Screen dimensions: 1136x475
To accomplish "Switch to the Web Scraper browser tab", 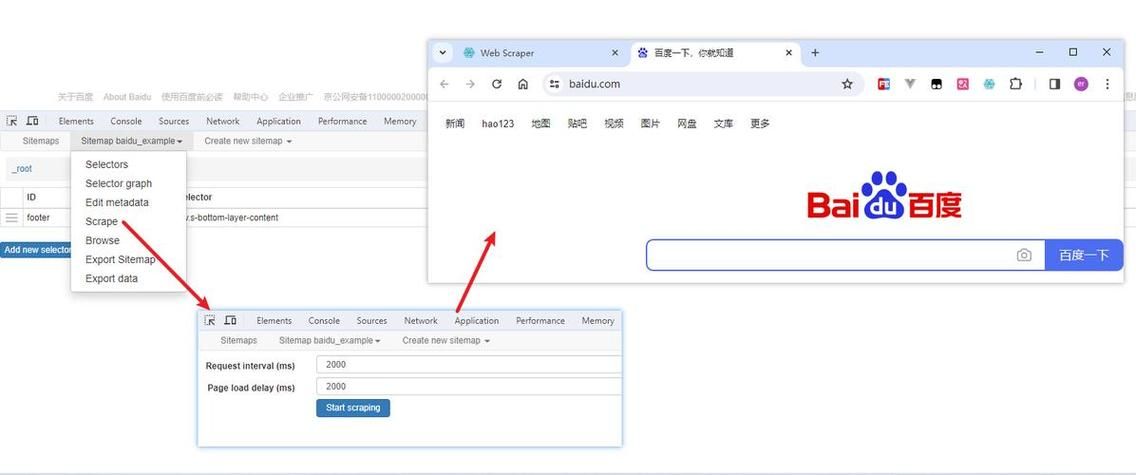I will coord(530,53).
